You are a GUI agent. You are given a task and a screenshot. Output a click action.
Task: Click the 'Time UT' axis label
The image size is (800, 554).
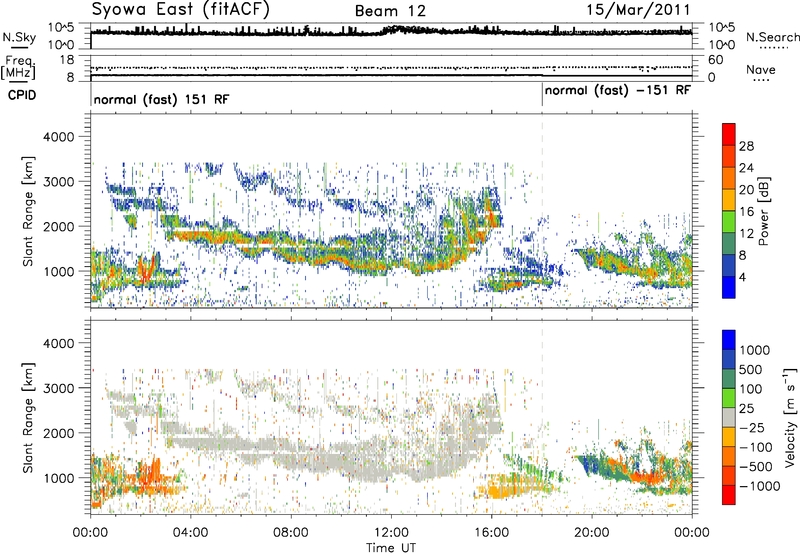pyautogui.click(x=391, y=548)
